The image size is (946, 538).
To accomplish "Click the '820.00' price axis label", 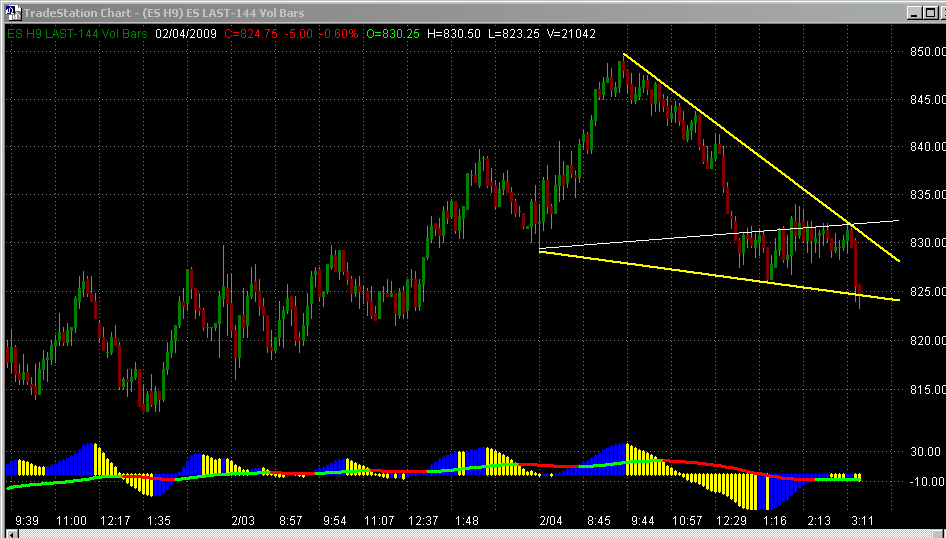I will click(x=927, y=341).
